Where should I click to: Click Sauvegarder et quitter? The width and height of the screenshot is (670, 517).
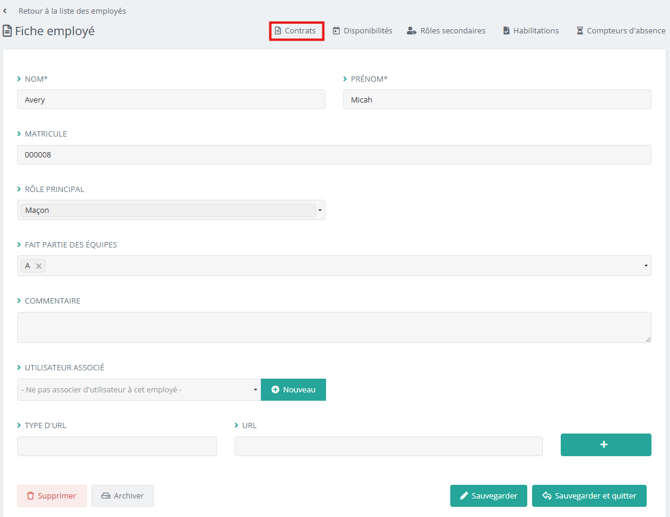(589, 496)
